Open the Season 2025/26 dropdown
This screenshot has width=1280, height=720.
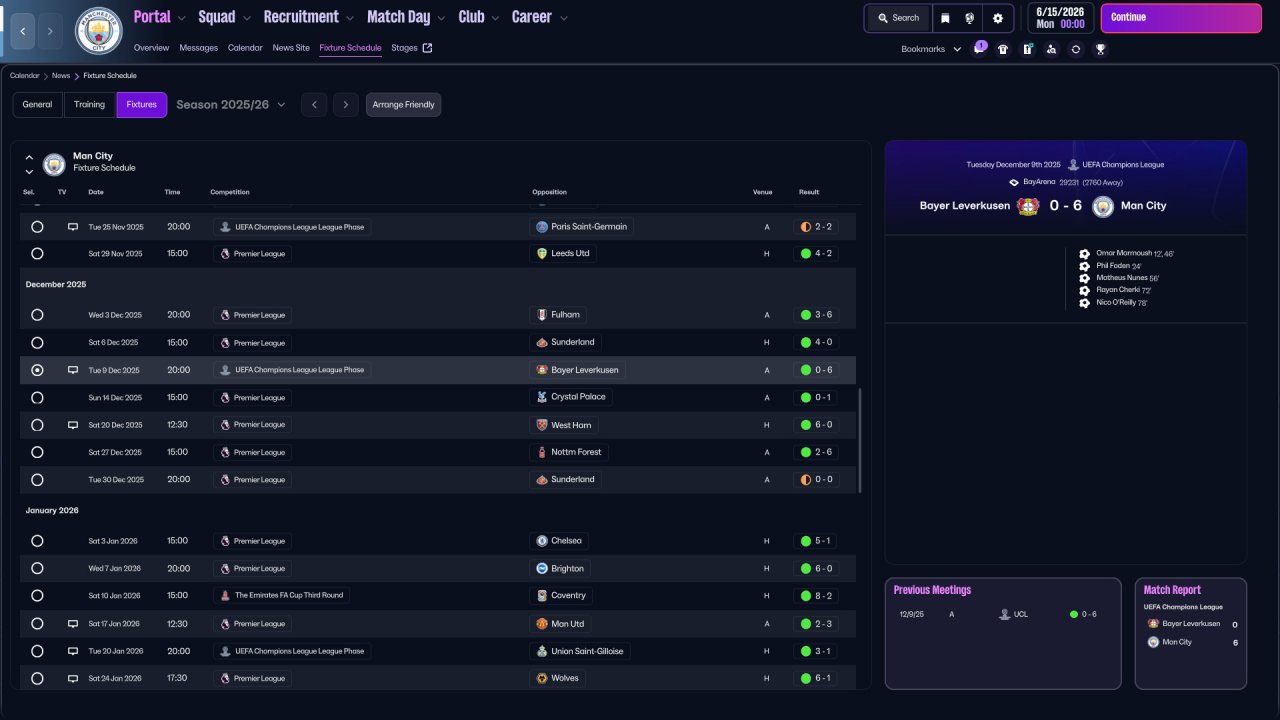[x=231, y=105]
